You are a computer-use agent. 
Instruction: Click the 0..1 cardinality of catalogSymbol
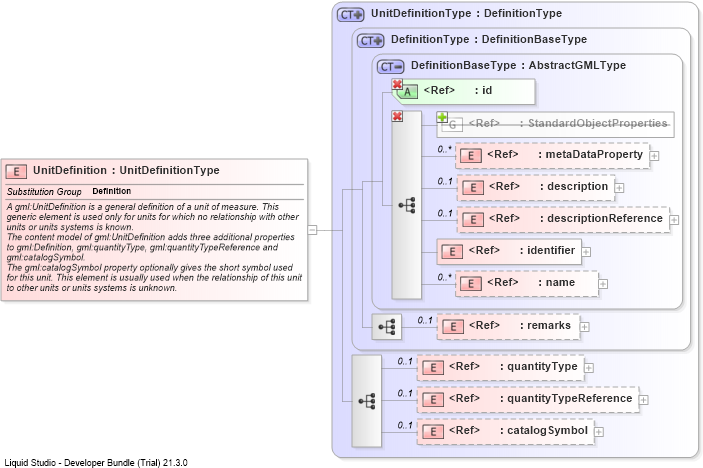tap(405, 425)
